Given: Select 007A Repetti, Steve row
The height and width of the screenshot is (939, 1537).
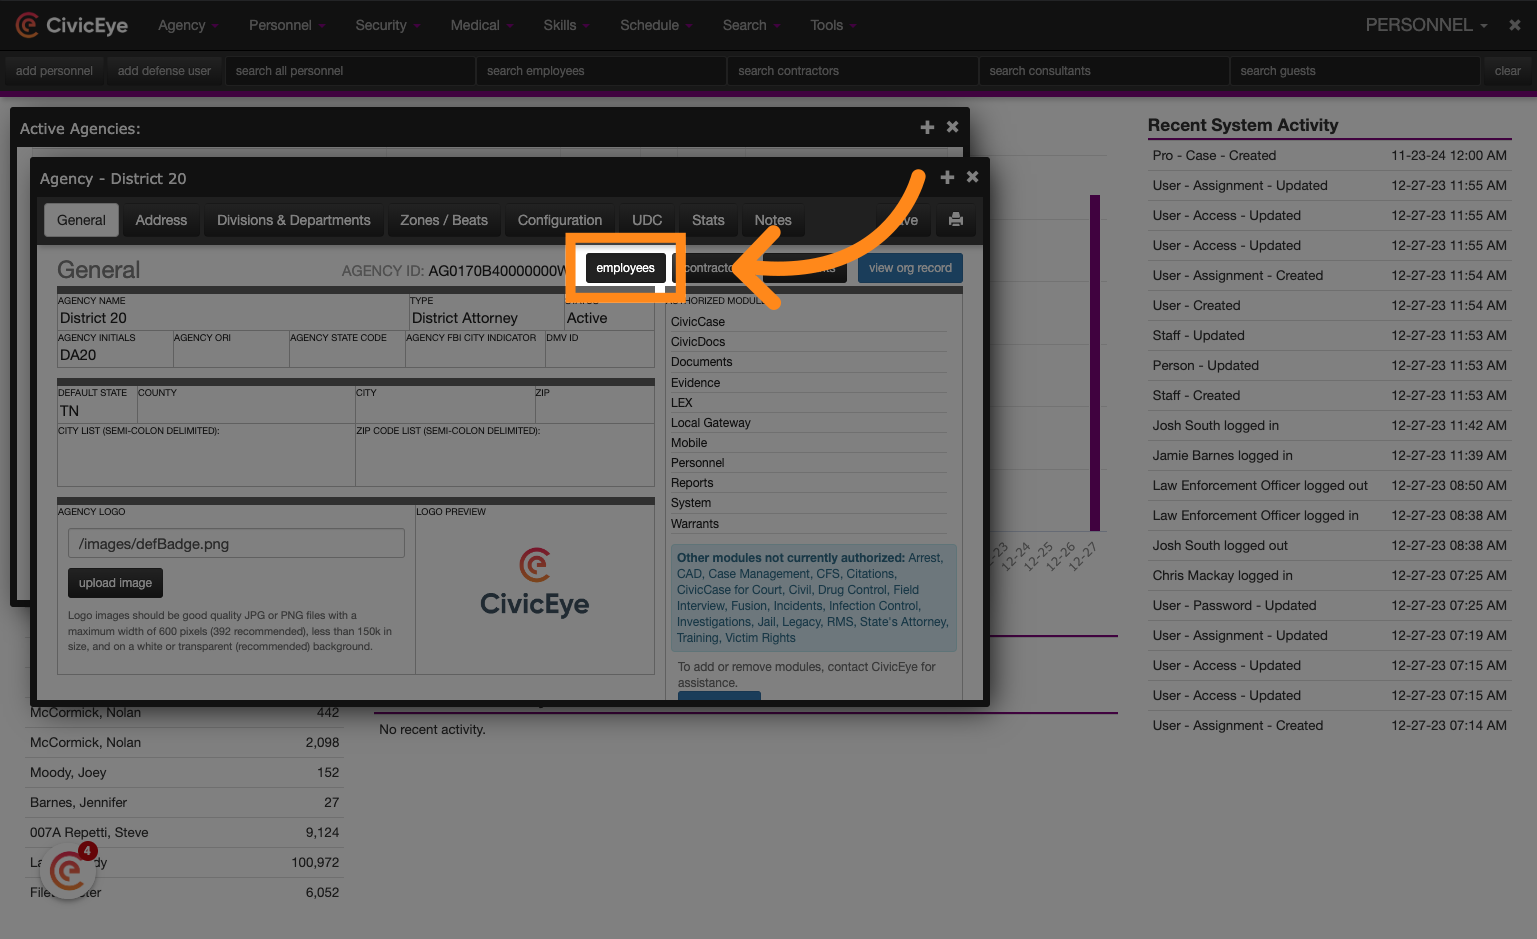Looking at the screenshot, I should pyautogui.click(x=185, y=832).
